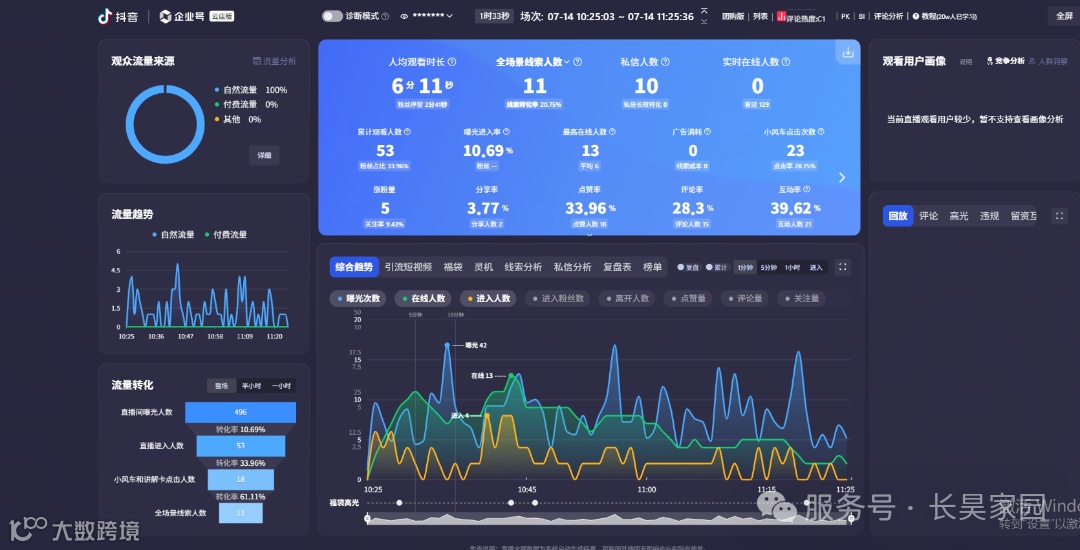Click the 直播进入人数 53 funnel bar
Screen dimensions: 1080x550
pyautogui.click(x=240, y=446)
